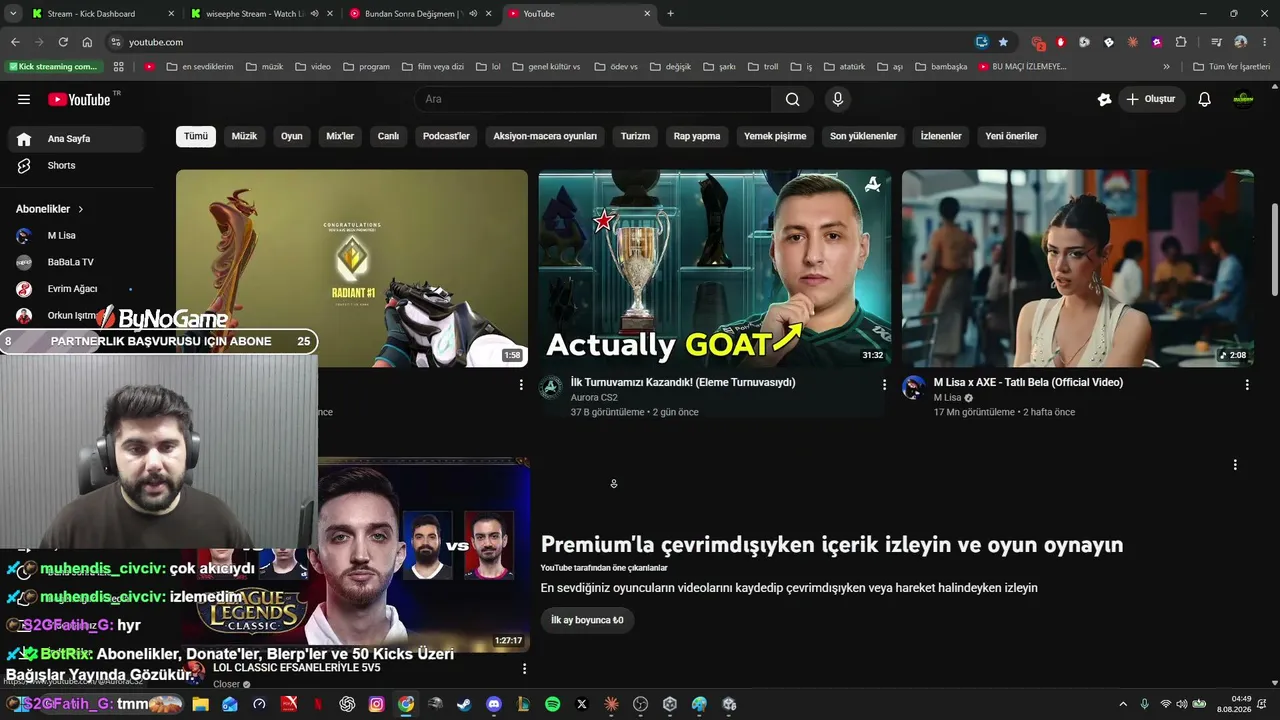This screenshot has width=1280, height=720.
Task: Open options menu for Premium promo
Action: 1235,465
